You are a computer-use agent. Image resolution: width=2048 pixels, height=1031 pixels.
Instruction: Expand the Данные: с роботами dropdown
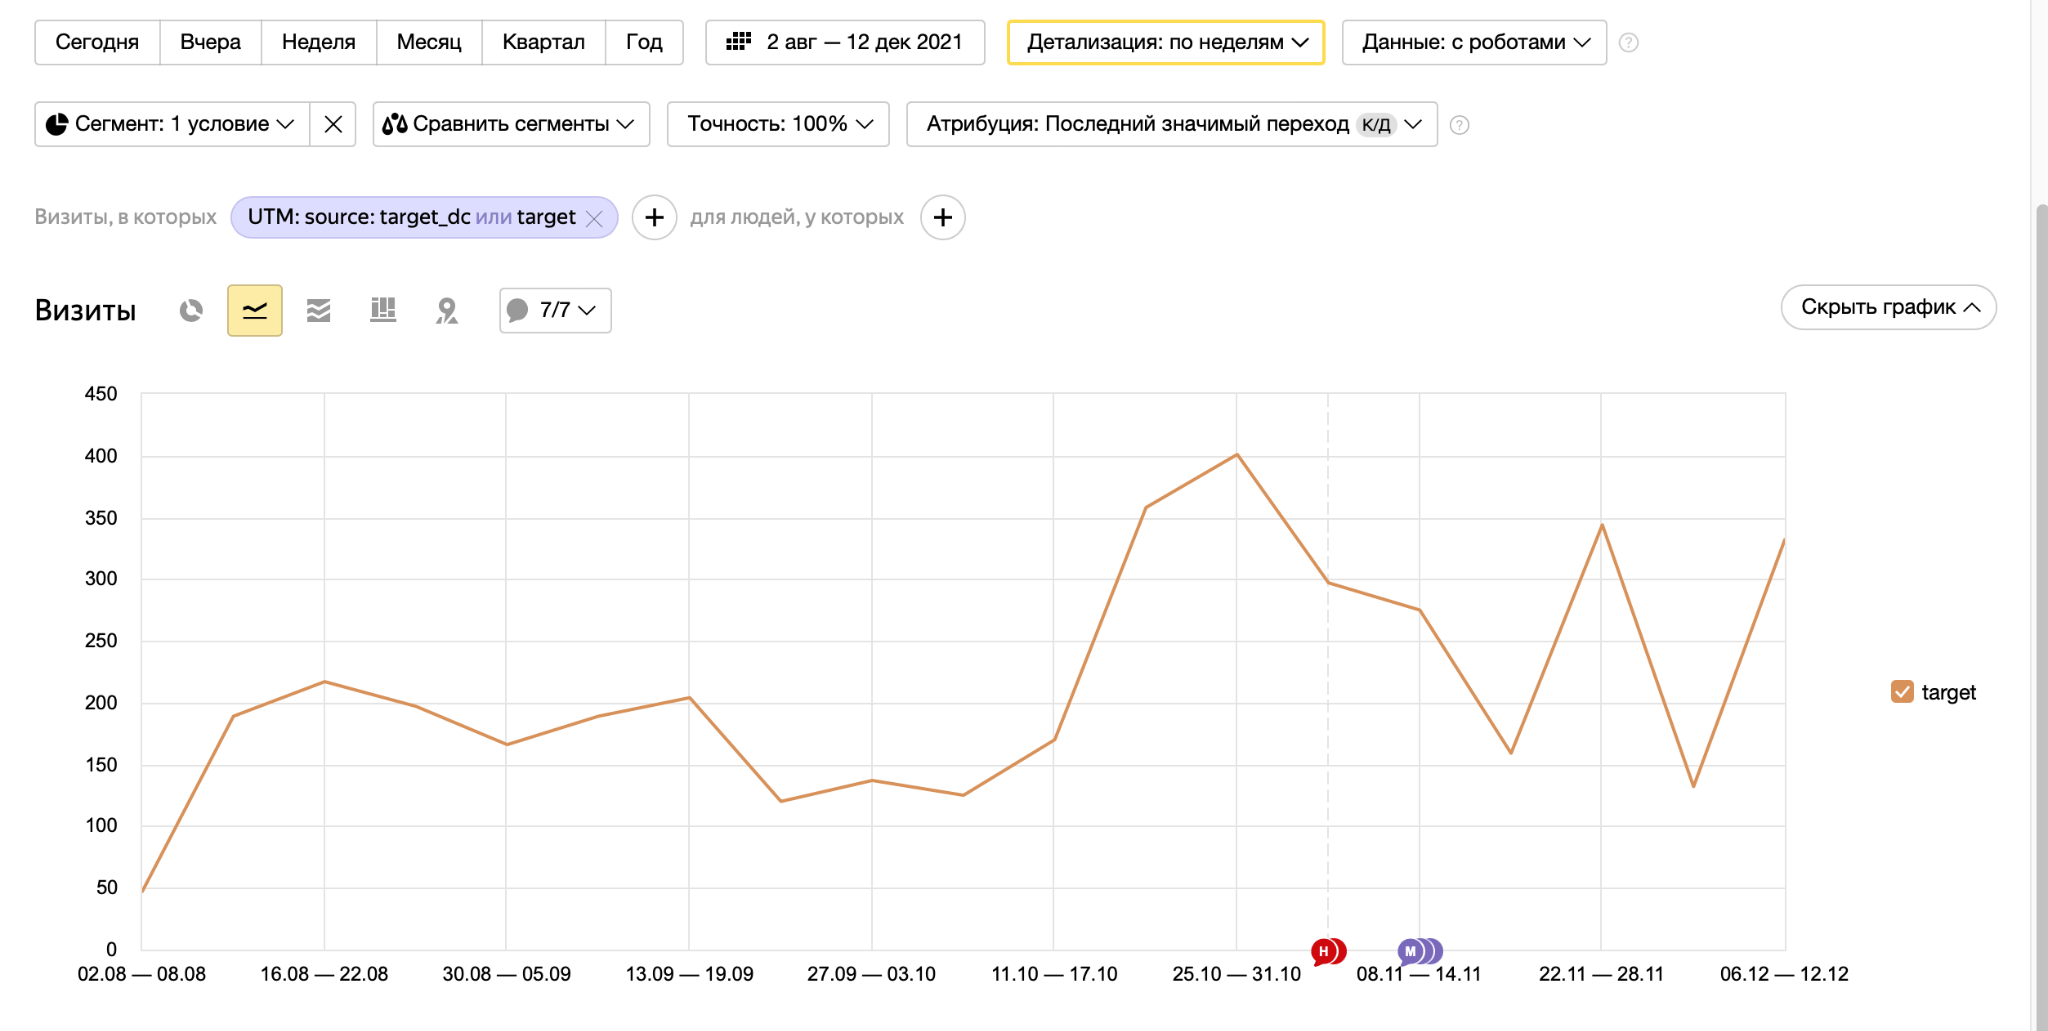[1474, 43]
